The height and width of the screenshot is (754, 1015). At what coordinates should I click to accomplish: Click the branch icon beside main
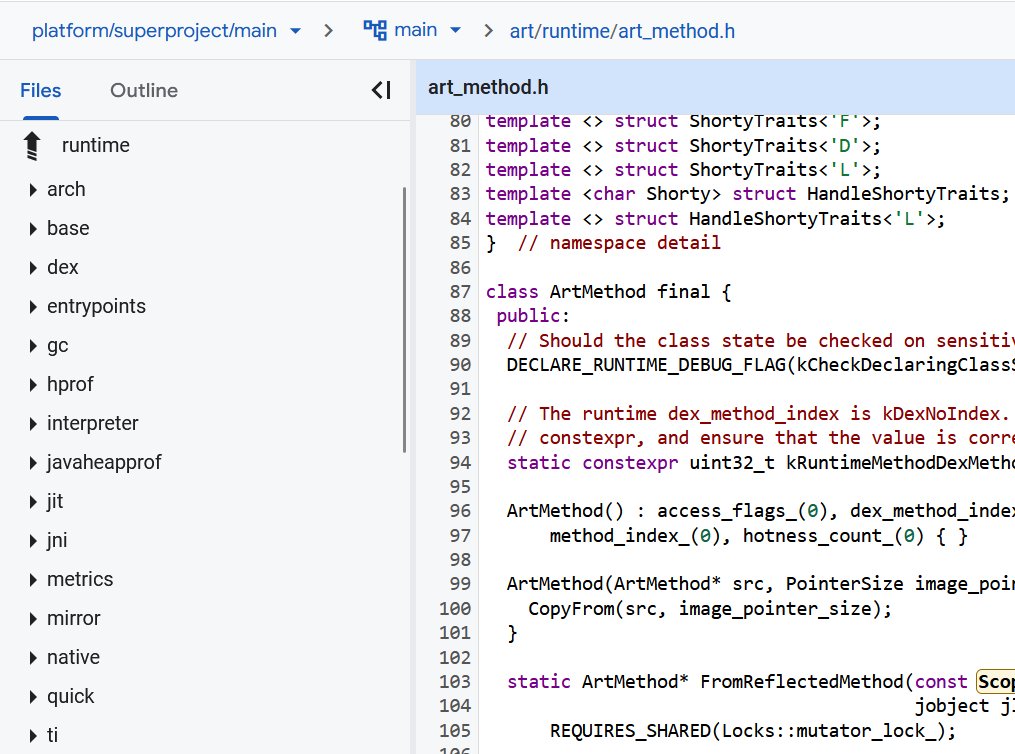point(375,30)
